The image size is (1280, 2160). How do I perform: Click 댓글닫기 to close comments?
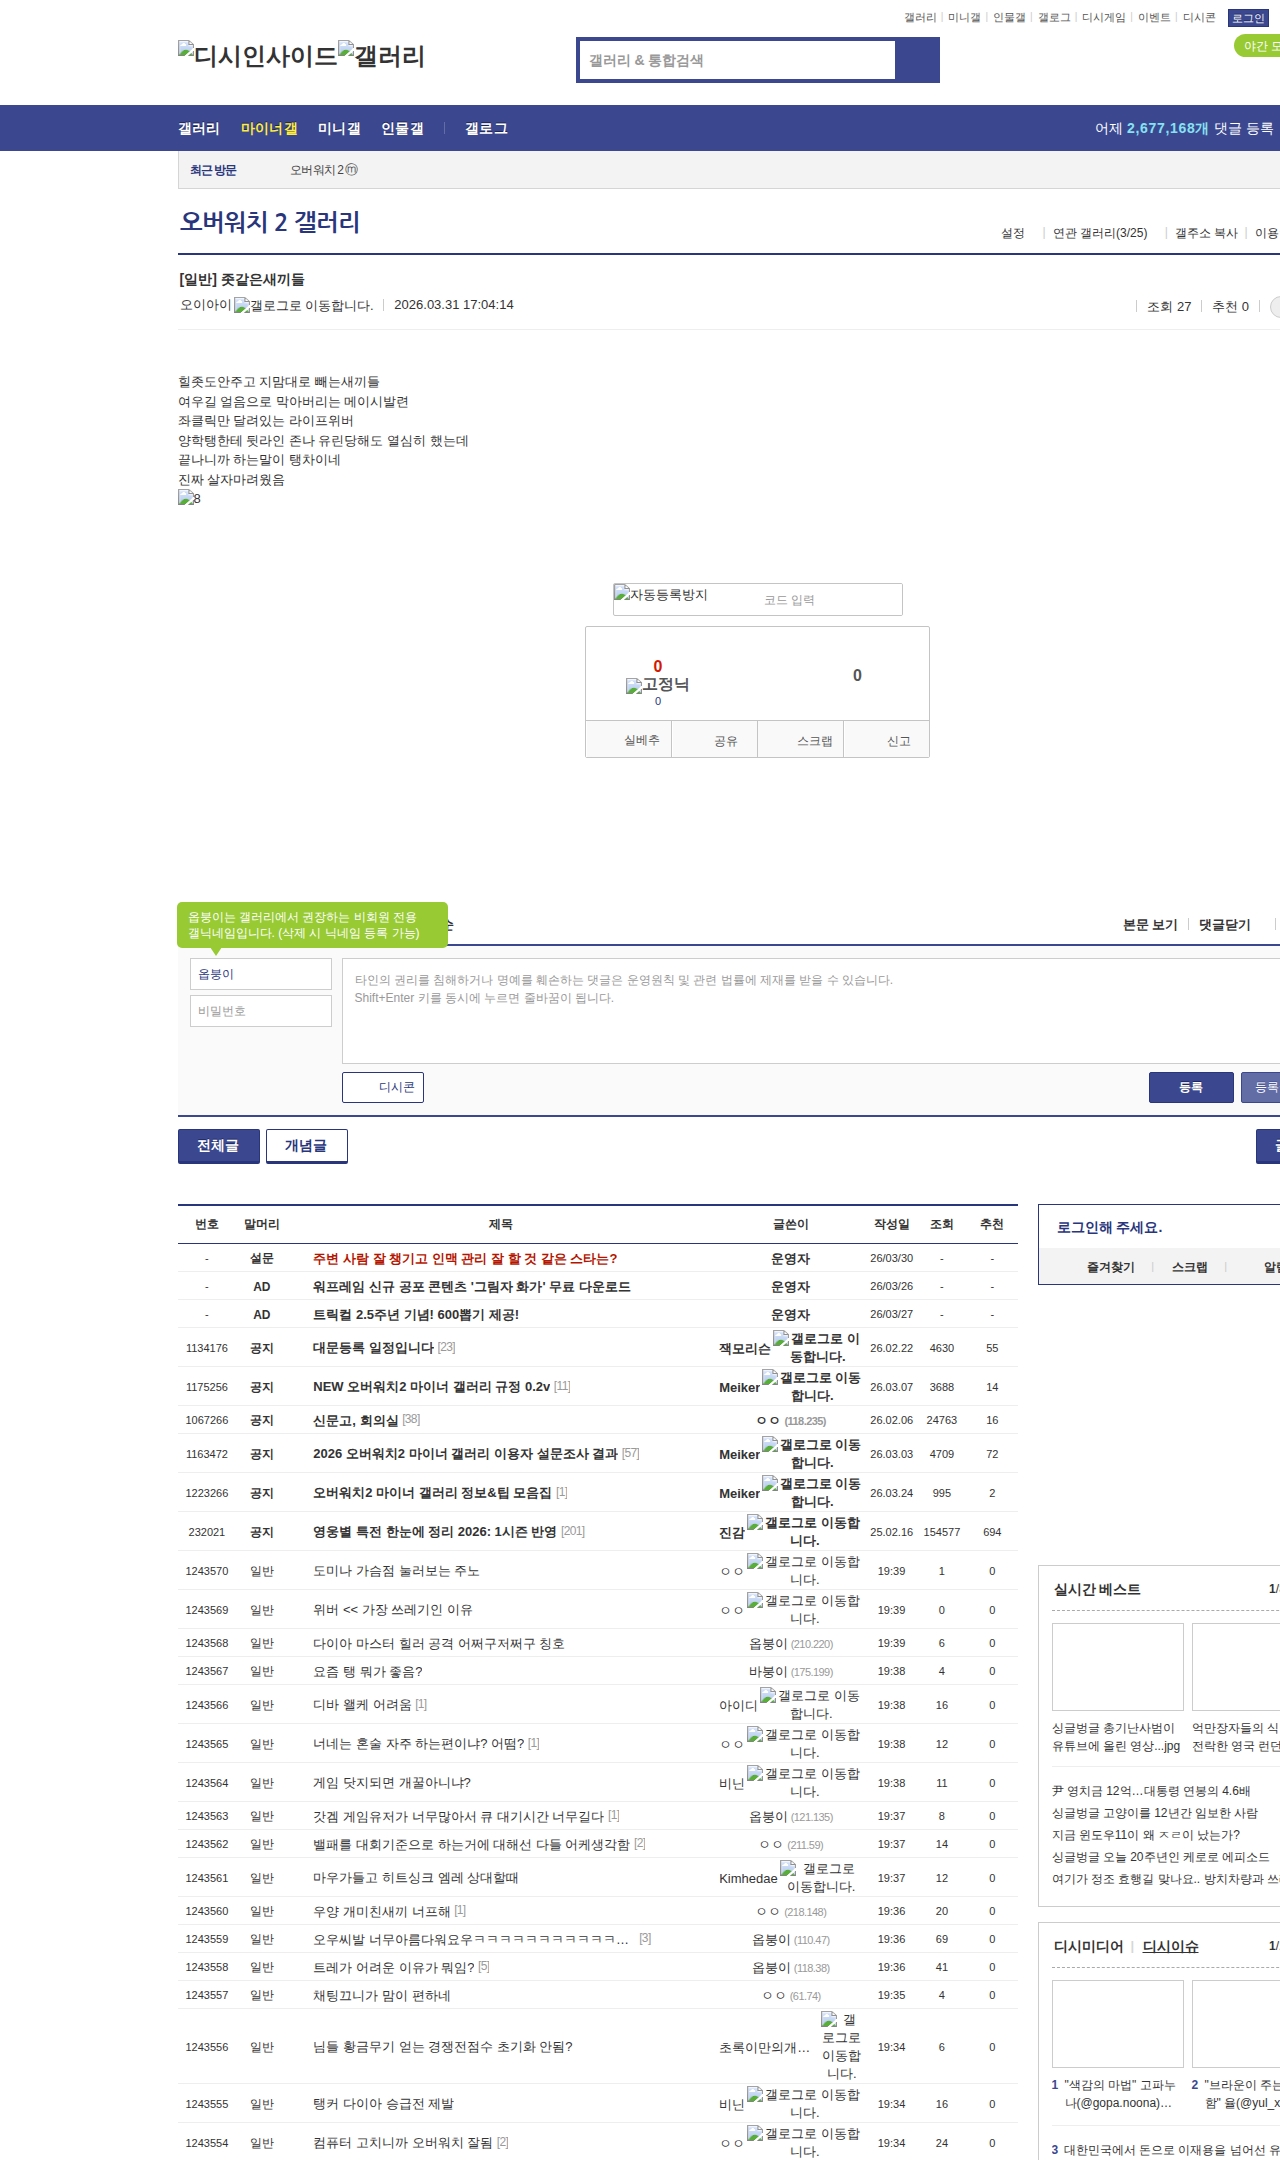pos(1225,925)
